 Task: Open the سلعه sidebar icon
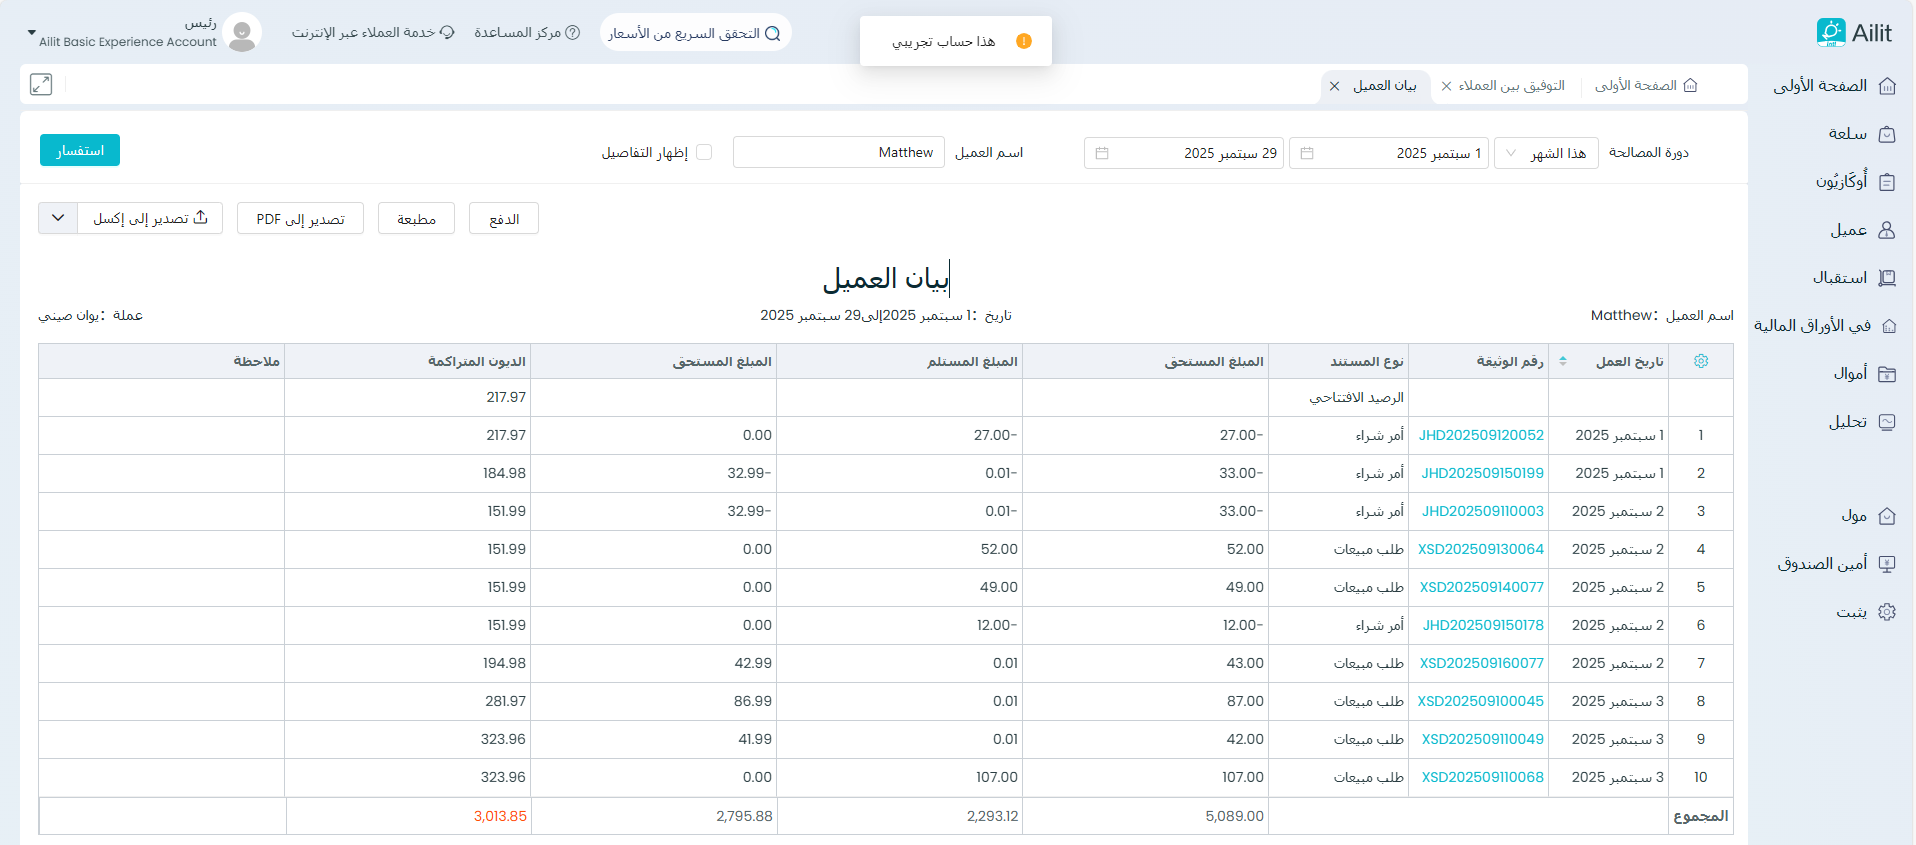click(x=1887, y=134)
